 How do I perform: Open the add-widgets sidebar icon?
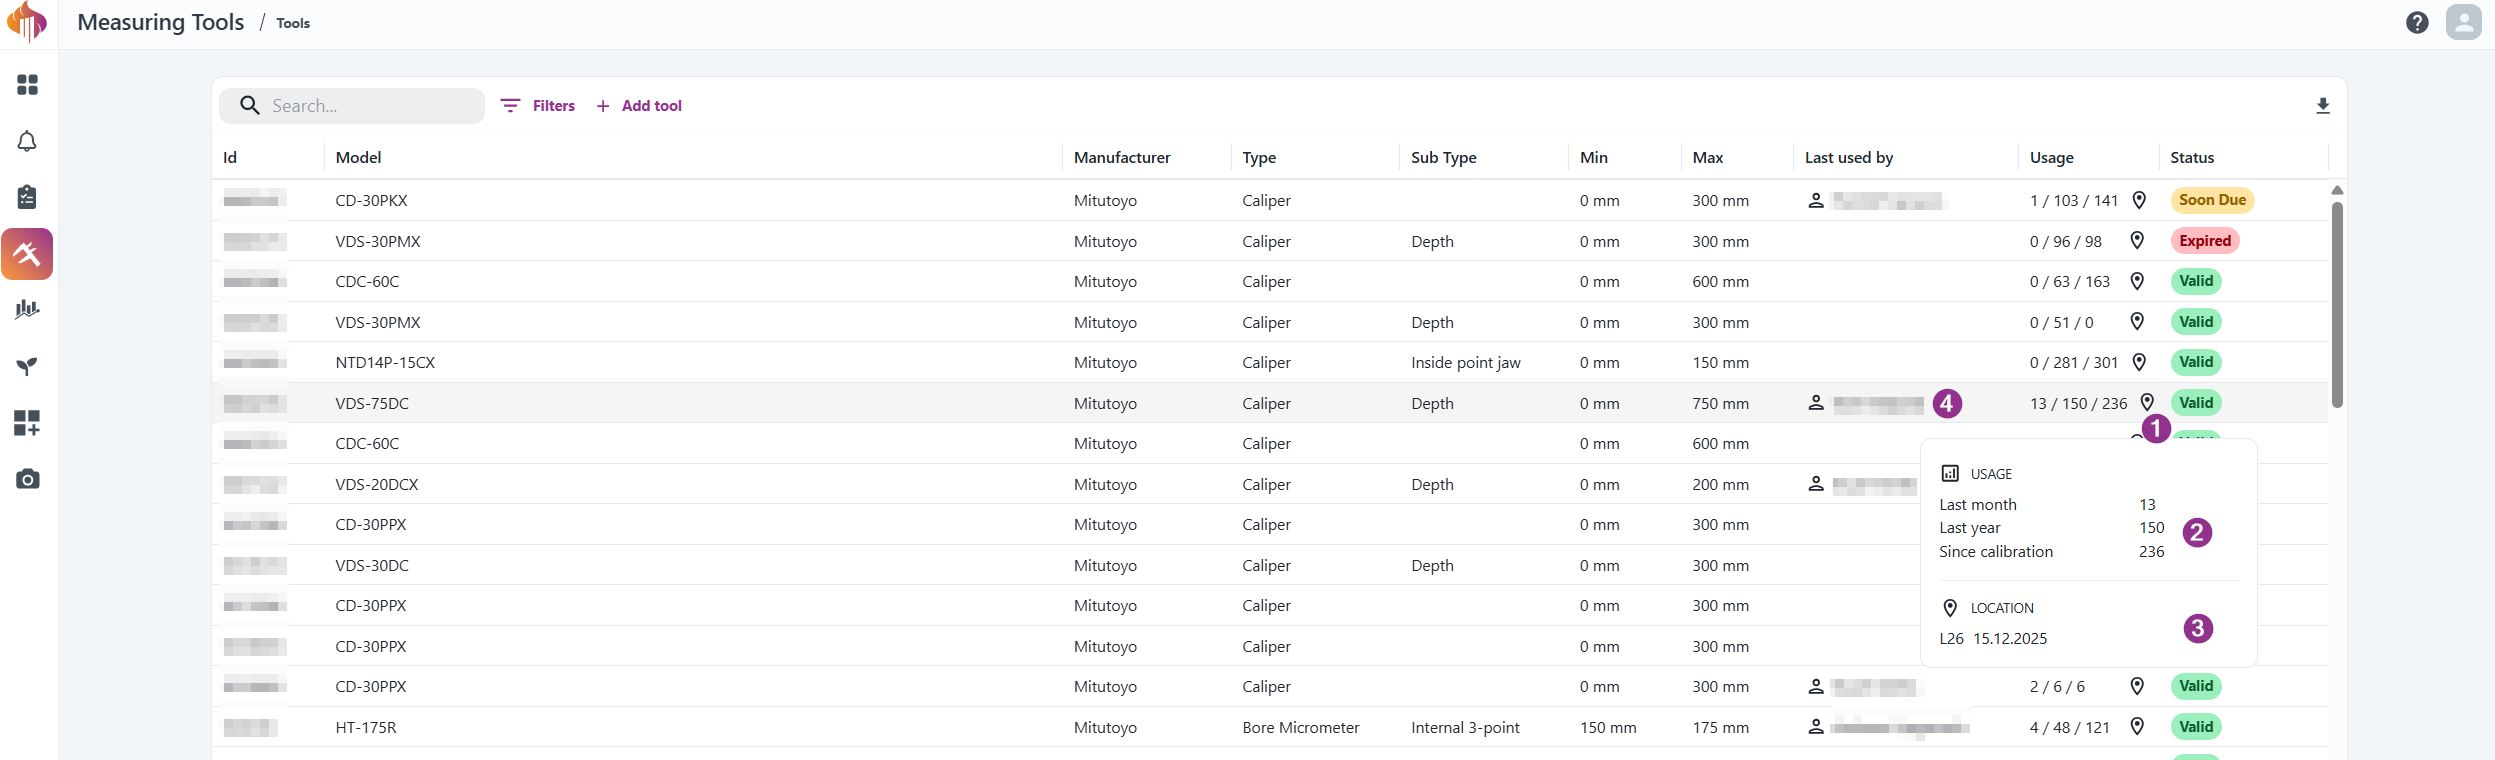pyautogui.click(x=27, y=423)
